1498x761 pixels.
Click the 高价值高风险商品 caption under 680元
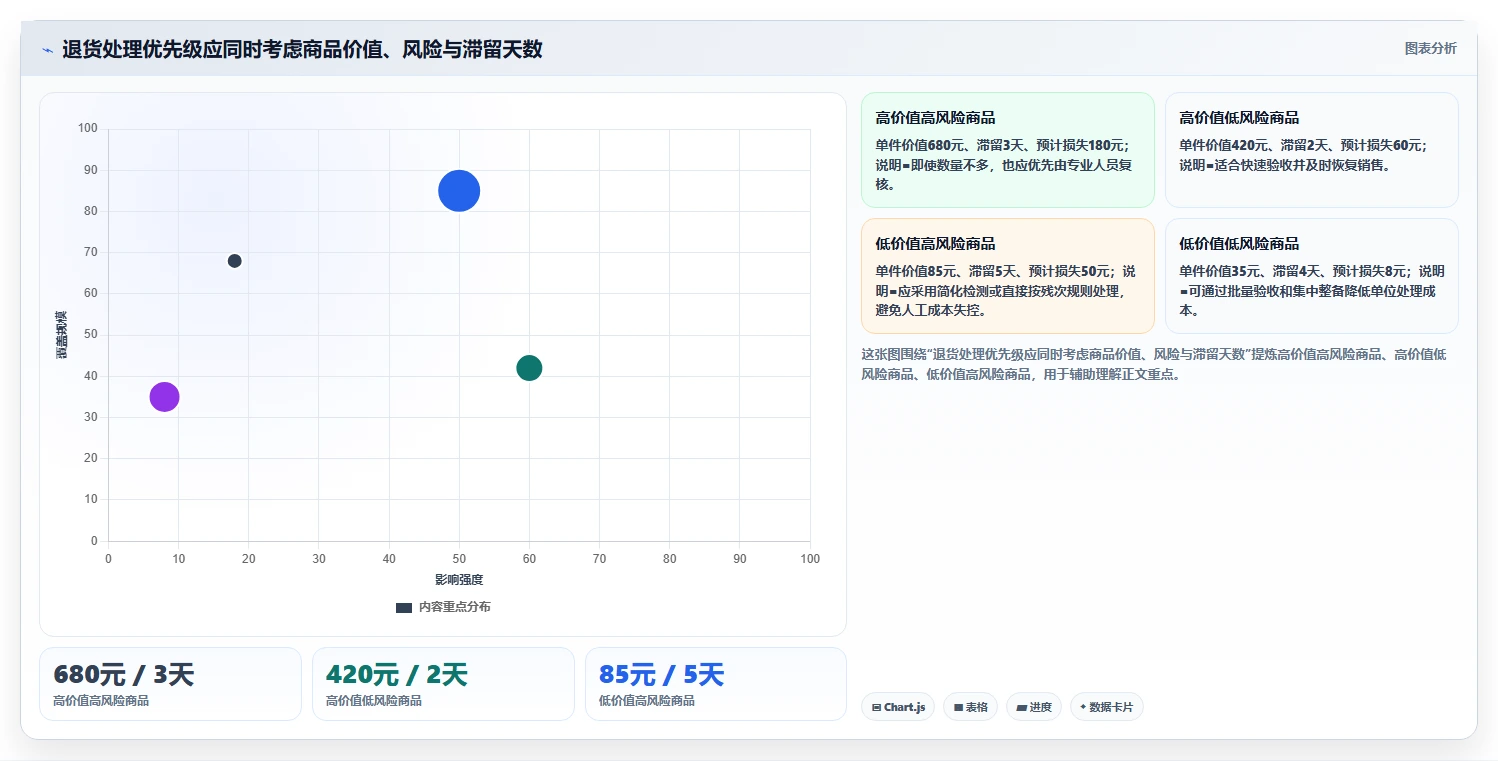(x=101, y=701)
